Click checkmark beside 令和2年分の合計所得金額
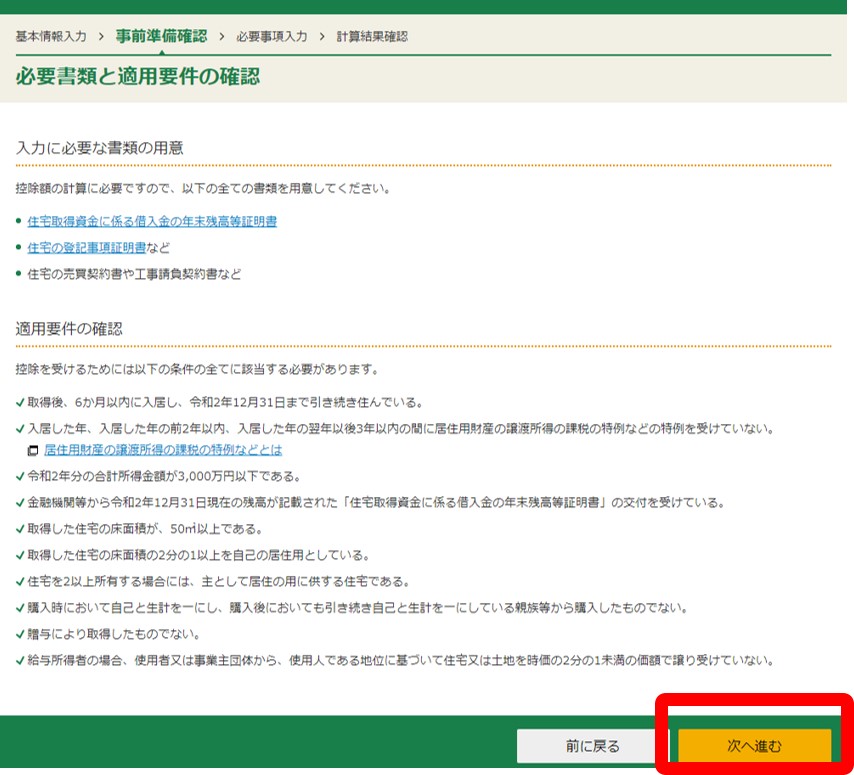 pos(20,476)
